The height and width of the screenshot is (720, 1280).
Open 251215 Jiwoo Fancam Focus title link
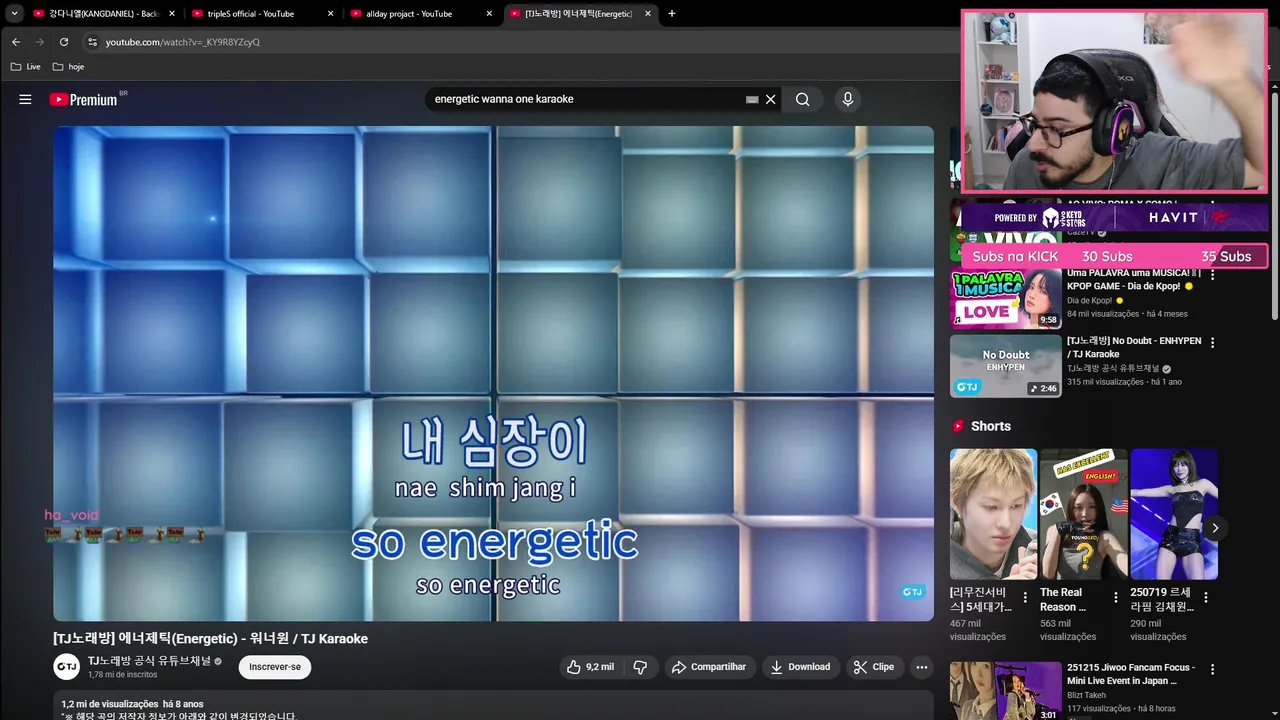(x=1131, y=674)
